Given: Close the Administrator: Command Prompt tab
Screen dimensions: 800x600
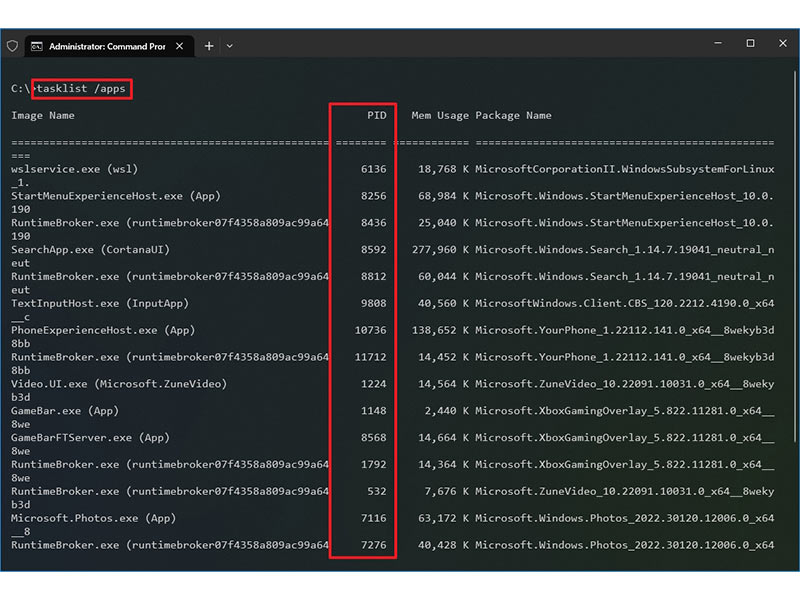Looking at the screenshot, I should [180, 46].
